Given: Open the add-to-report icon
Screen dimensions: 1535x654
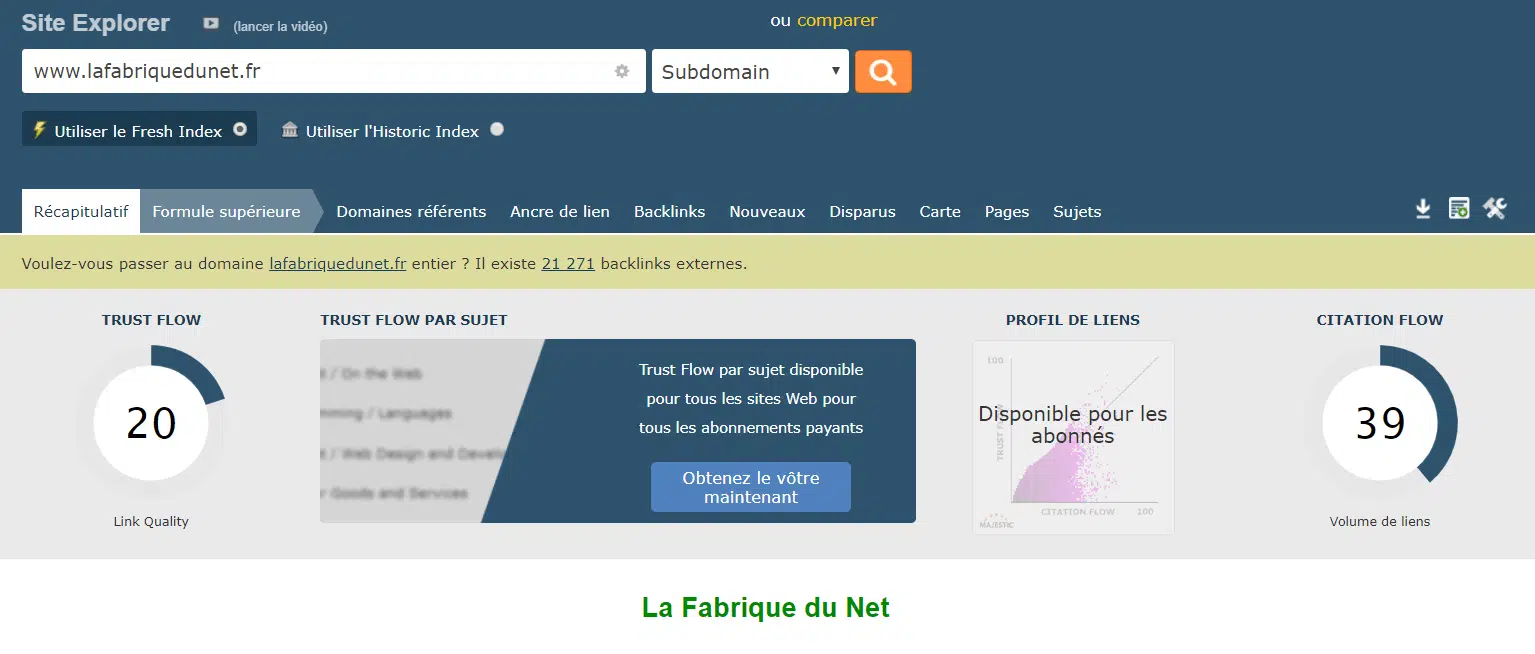Looking at the screenshot, I should click(1458, 208).
